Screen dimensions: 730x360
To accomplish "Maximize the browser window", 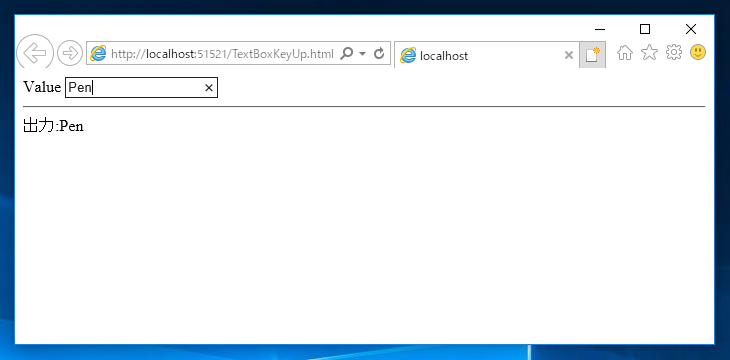I will (x=645, y=29).
